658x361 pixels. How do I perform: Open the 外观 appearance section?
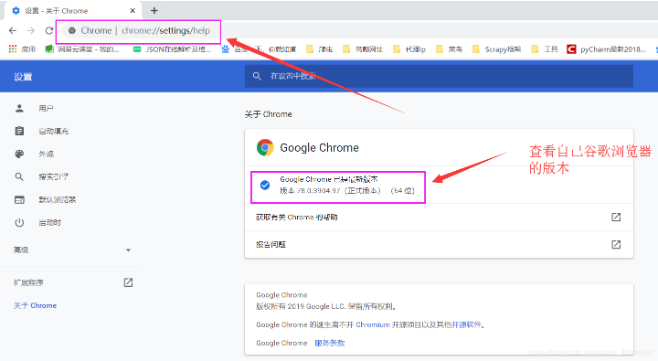46,154
